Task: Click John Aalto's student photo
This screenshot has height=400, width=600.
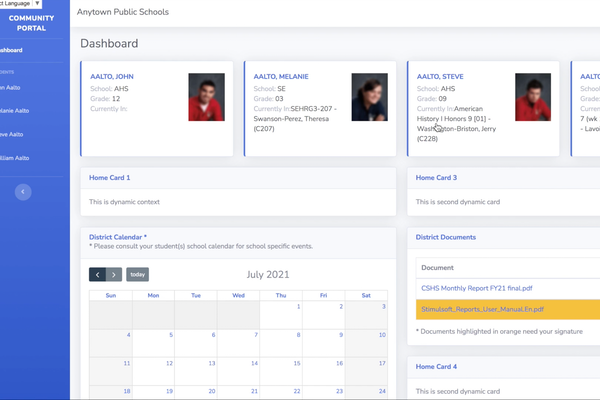Action: pos(206,98)
